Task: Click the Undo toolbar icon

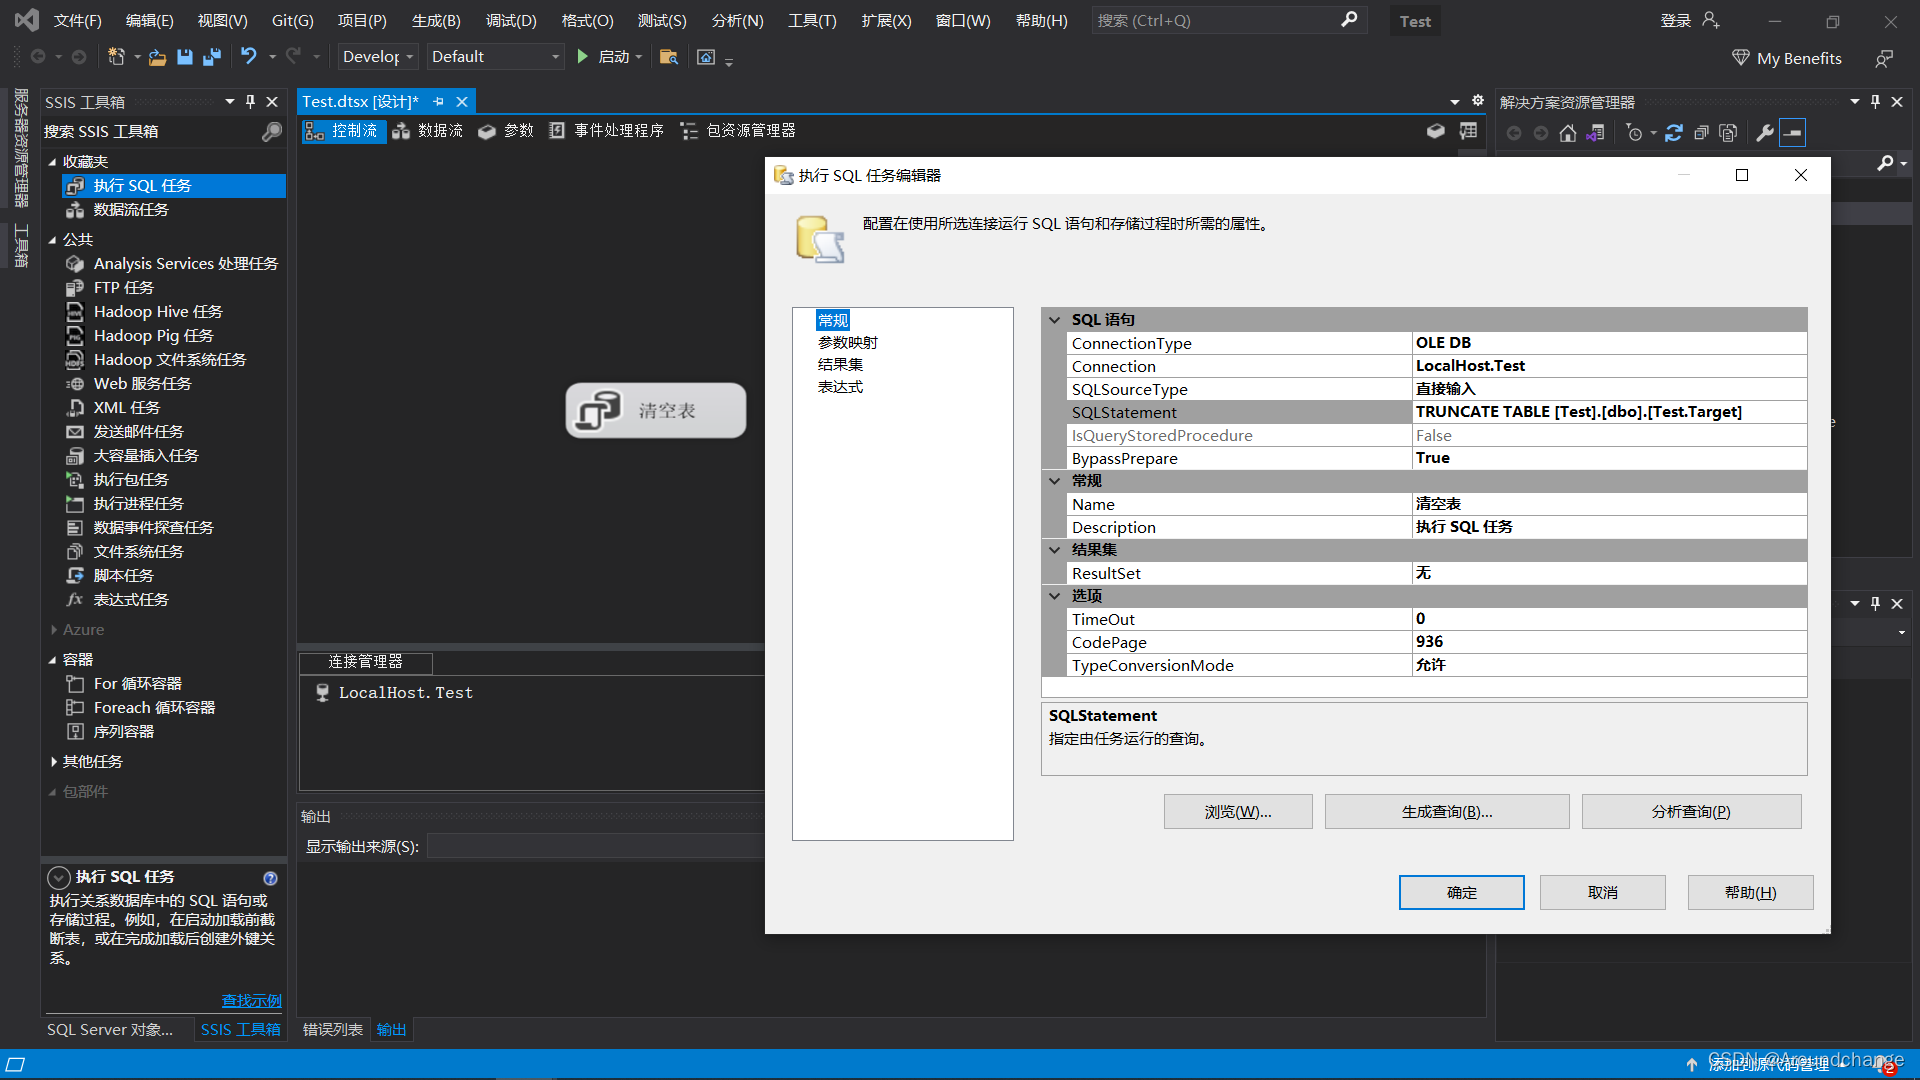Action: [249, 57]
